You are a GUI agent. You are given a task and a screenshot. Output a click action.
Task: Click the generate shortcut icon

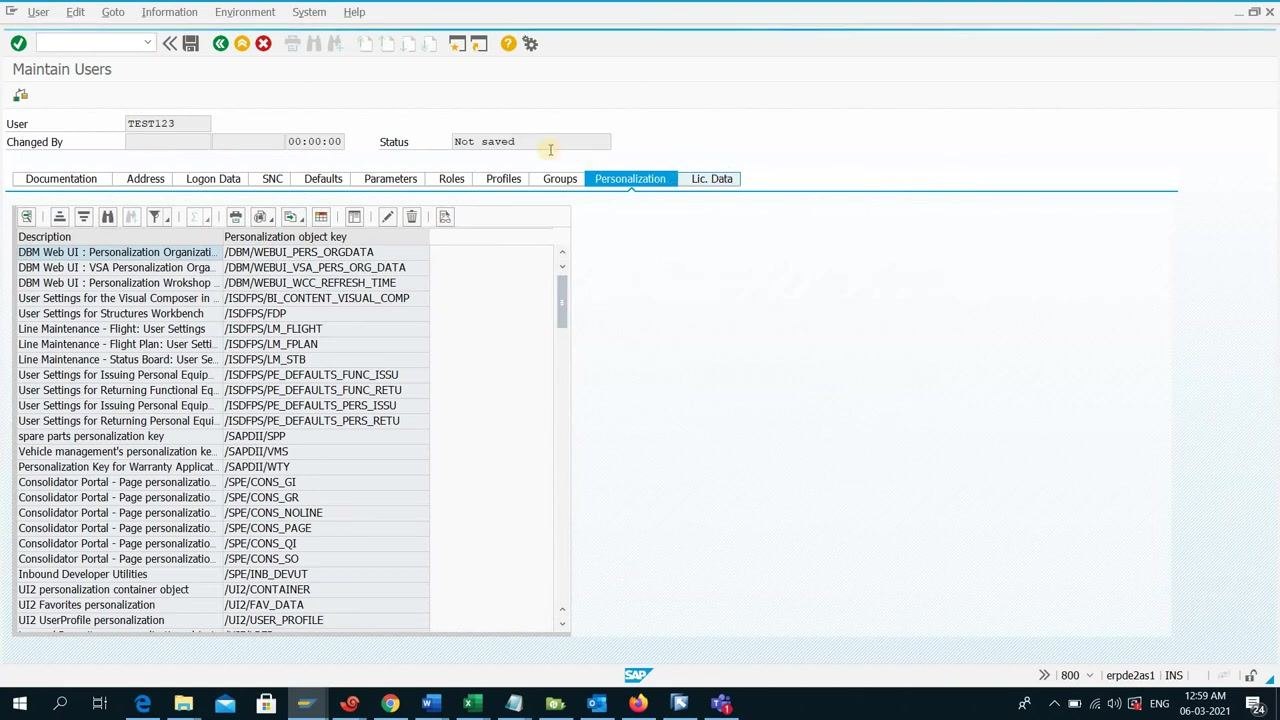(479, 43)
